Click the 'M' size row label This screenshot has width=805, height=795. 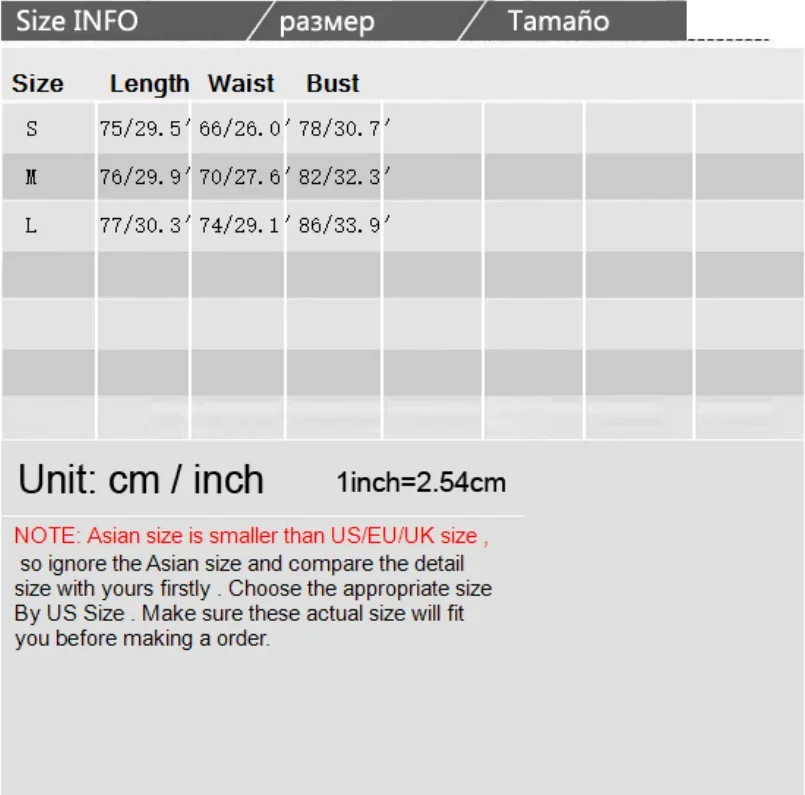click(x=31, y=177)
